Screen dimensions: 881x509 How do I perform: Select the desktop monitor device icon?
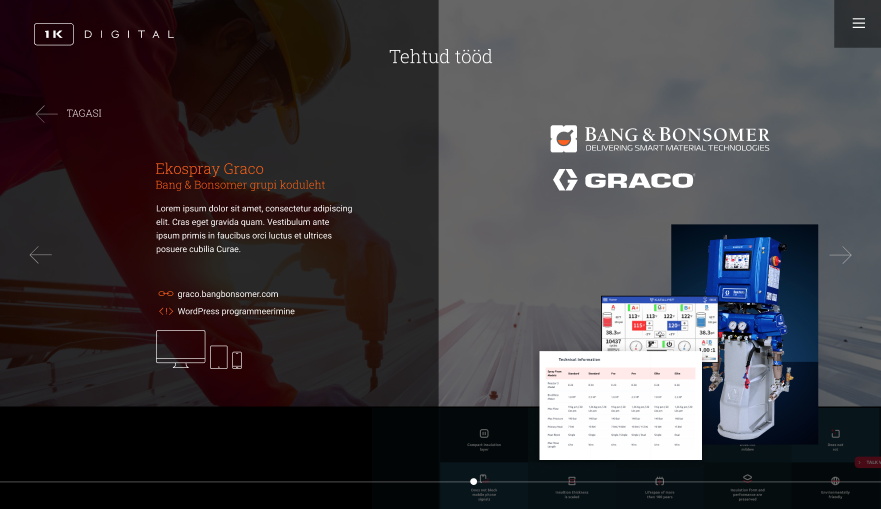coord(180,349)
